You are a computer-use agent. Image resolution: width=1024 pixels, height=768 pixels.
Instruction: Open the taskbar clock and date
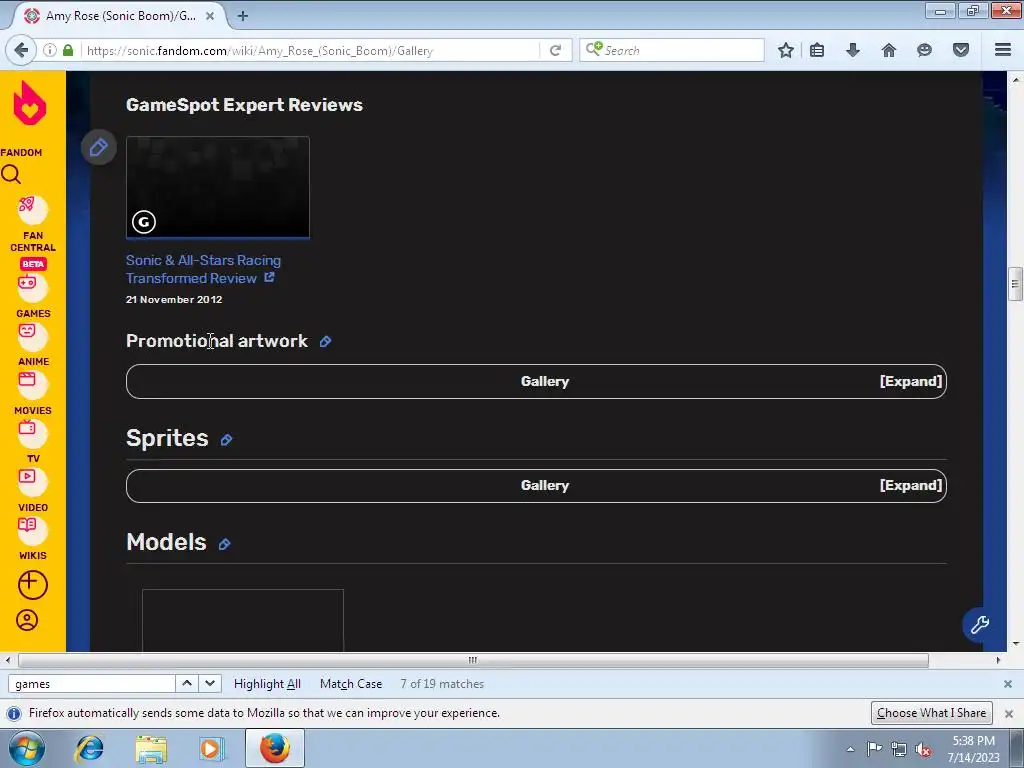tap(974, 749)
